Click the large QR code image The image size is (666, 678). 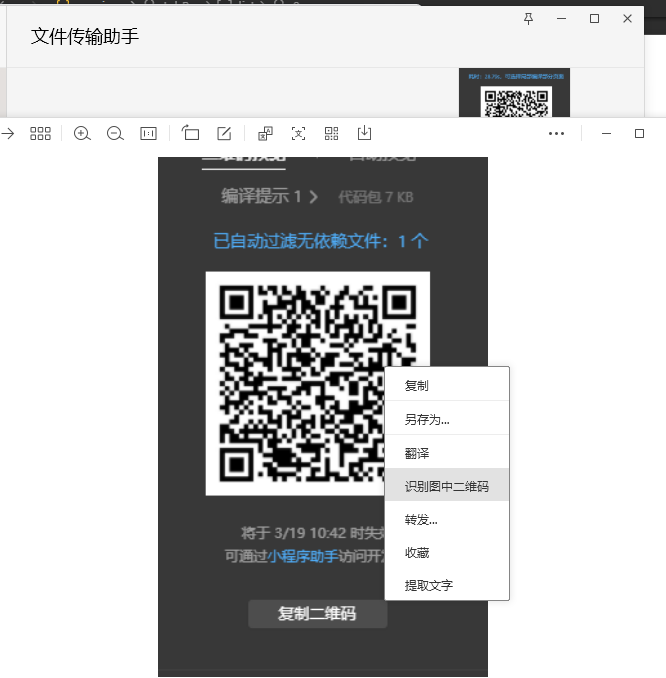[318, 383]
